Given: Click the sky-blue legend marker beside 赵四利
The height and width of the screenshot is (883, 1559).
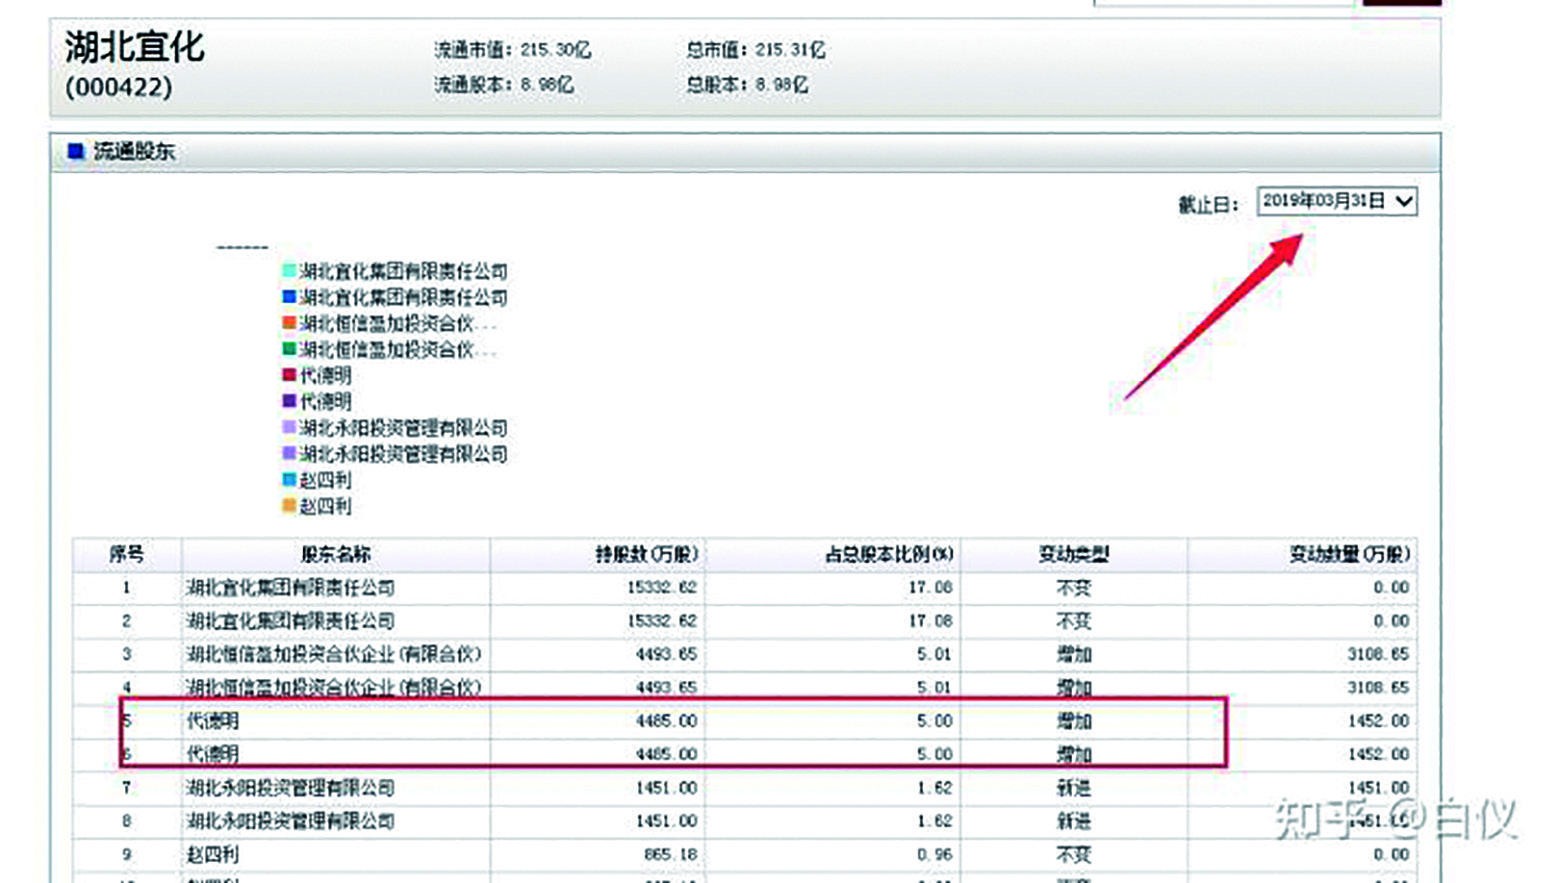Looking at the screenshot, I should [x=289, y=480].
